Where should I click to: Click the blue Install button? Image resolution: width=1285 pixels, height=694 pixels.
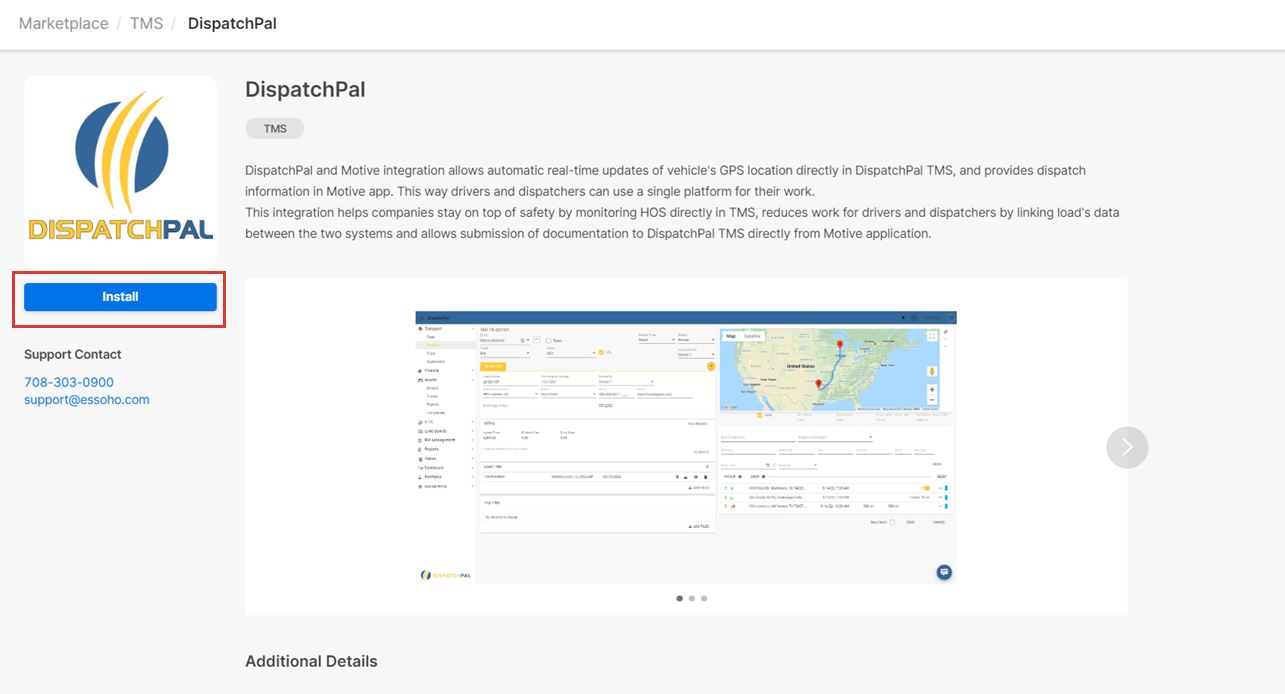(120, 297)
